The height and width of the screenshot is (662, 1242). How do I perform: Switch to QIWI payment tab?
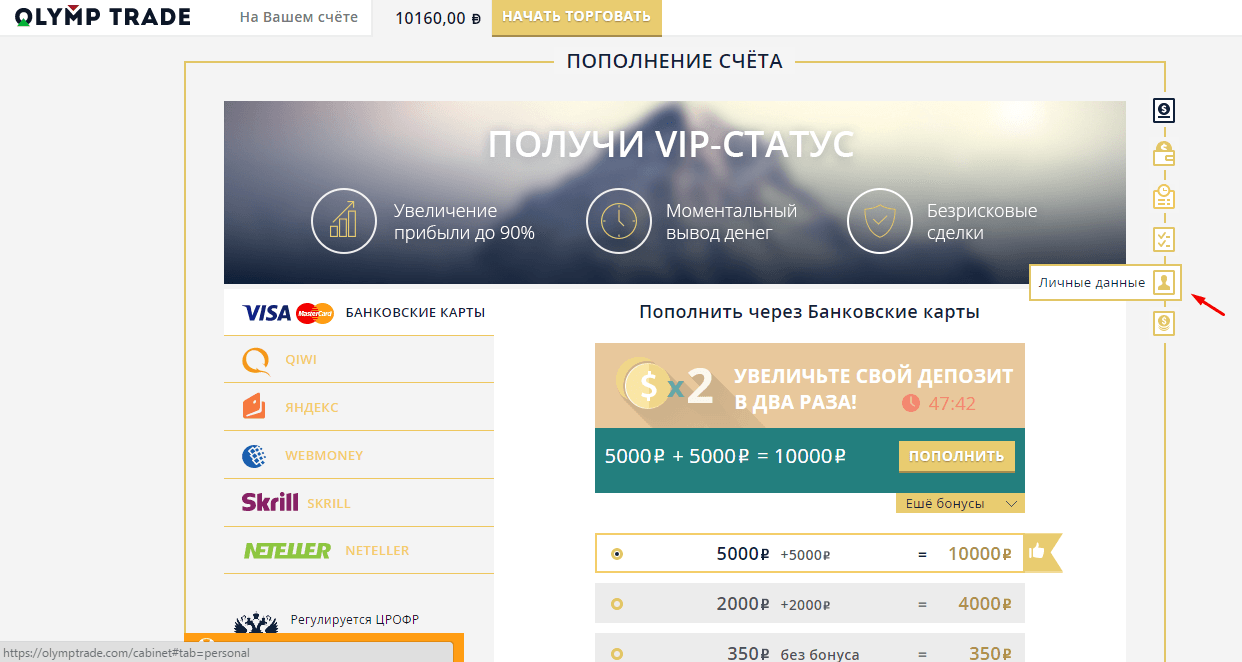click(x=359, y=359)
